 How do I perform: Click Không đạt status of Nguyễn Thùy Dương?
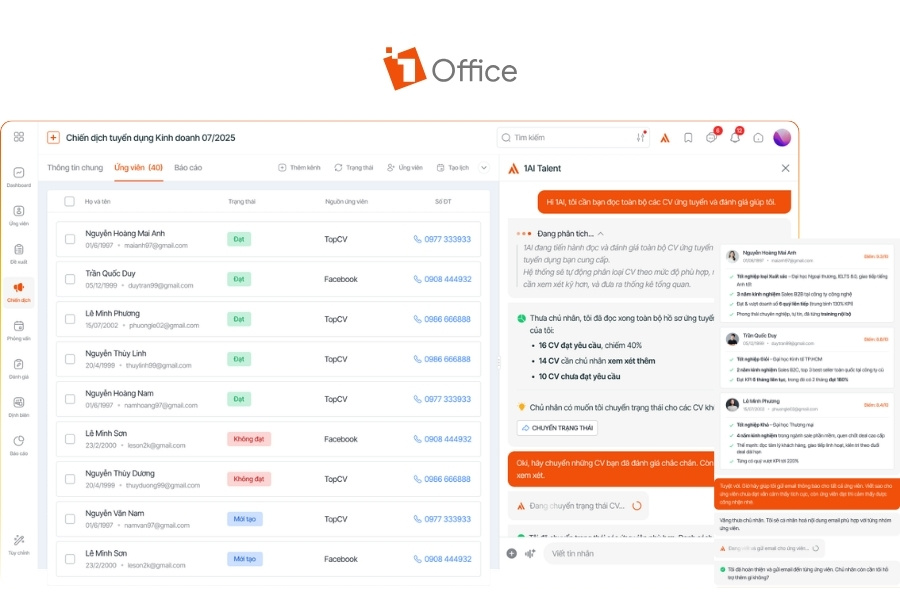(249, 479)
